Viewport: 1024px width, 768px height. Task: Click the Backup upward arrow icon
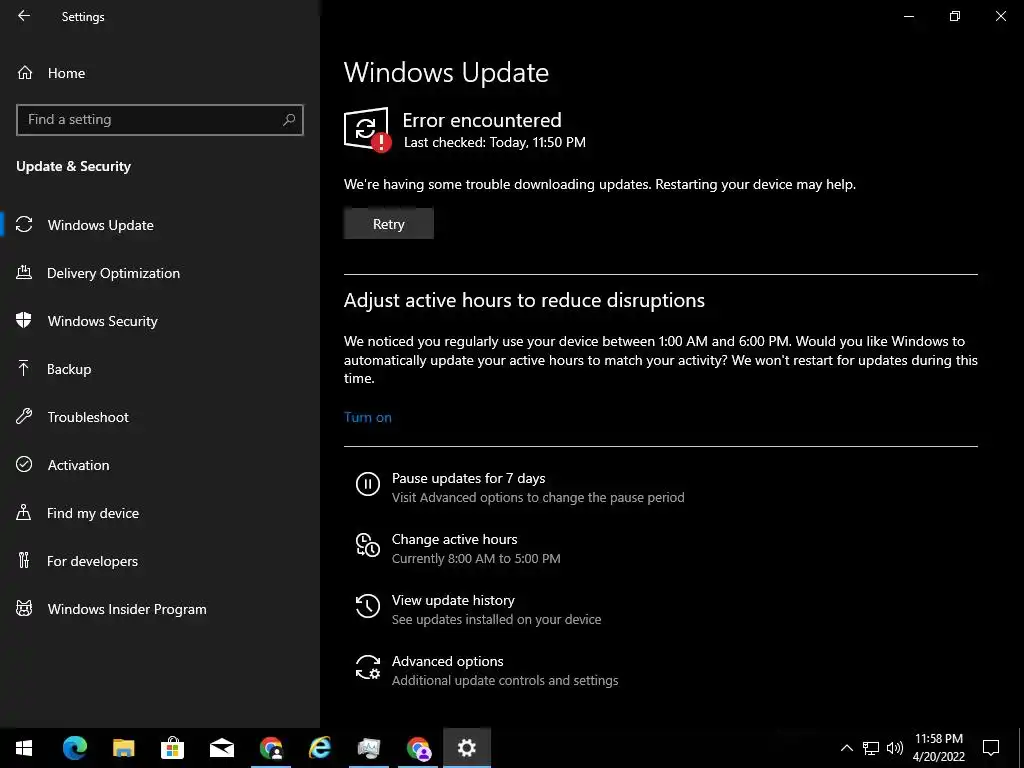coord(24,368)
